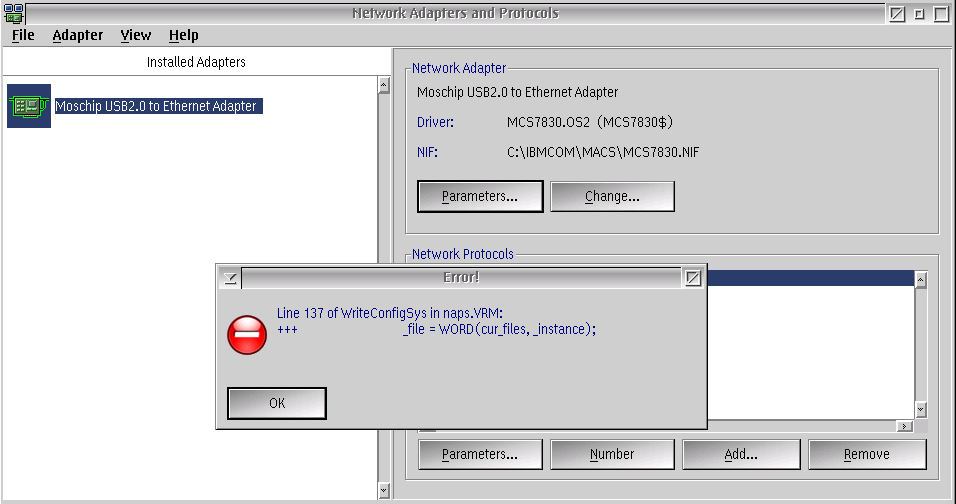Open the View menu
Image resolution: width=956 pixels, height=504 pixels.
point(135,35)
